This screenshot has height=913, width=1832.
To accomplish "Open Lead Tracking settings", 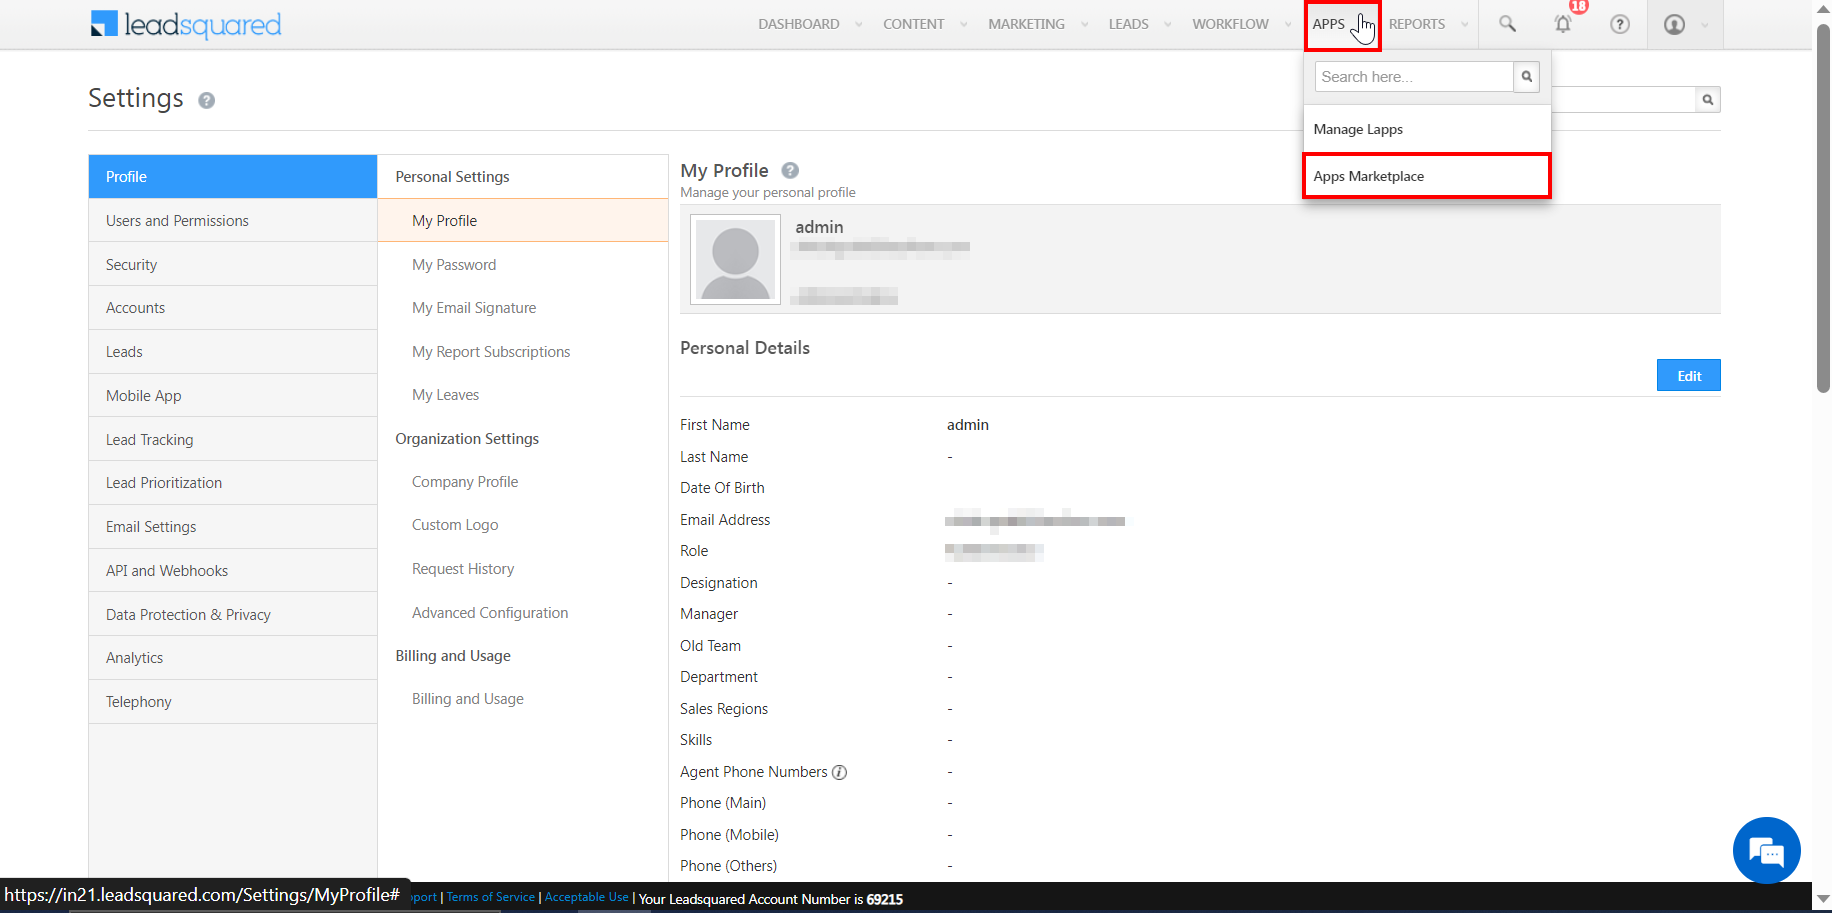I will [x=233, y=440].
